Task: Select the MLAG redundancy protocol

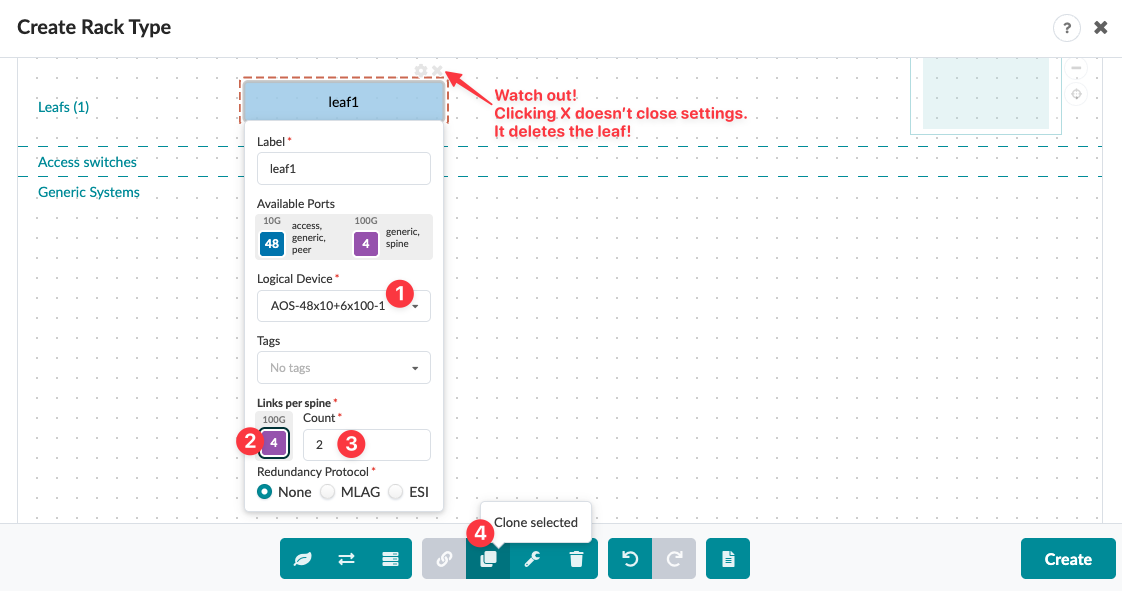Action: 328,491
